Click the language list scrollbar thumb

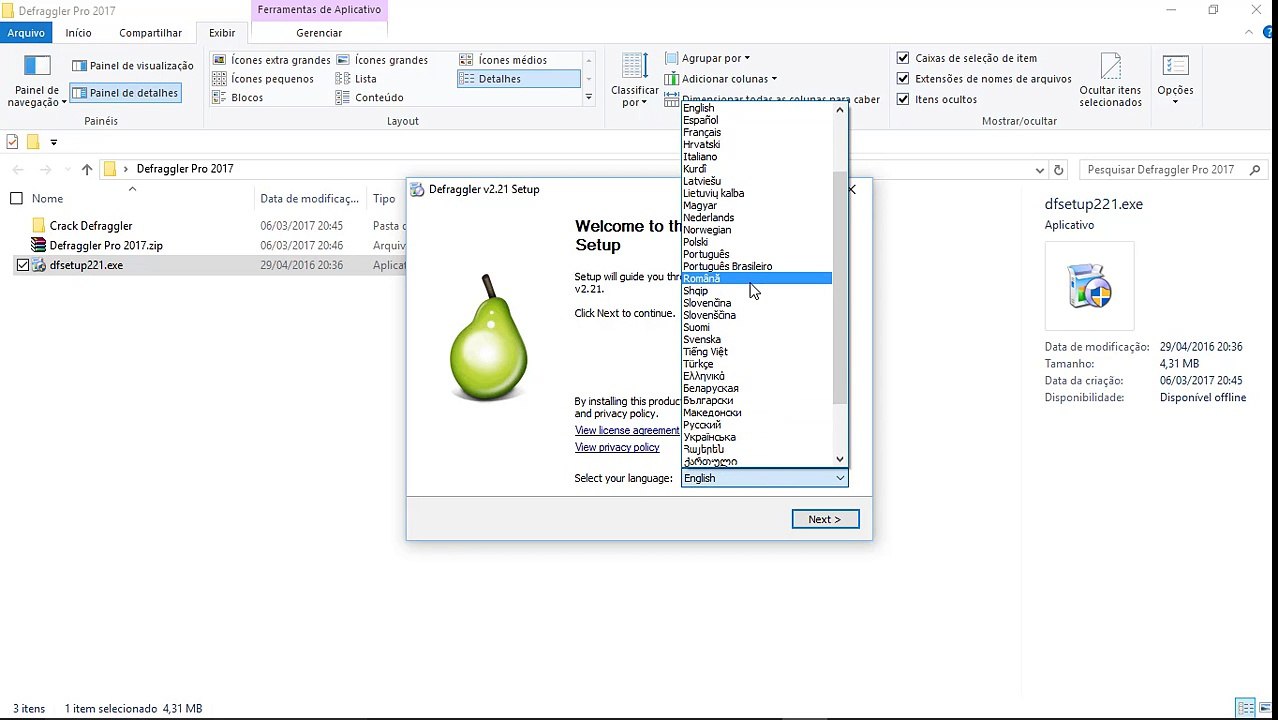pos(840,288)
